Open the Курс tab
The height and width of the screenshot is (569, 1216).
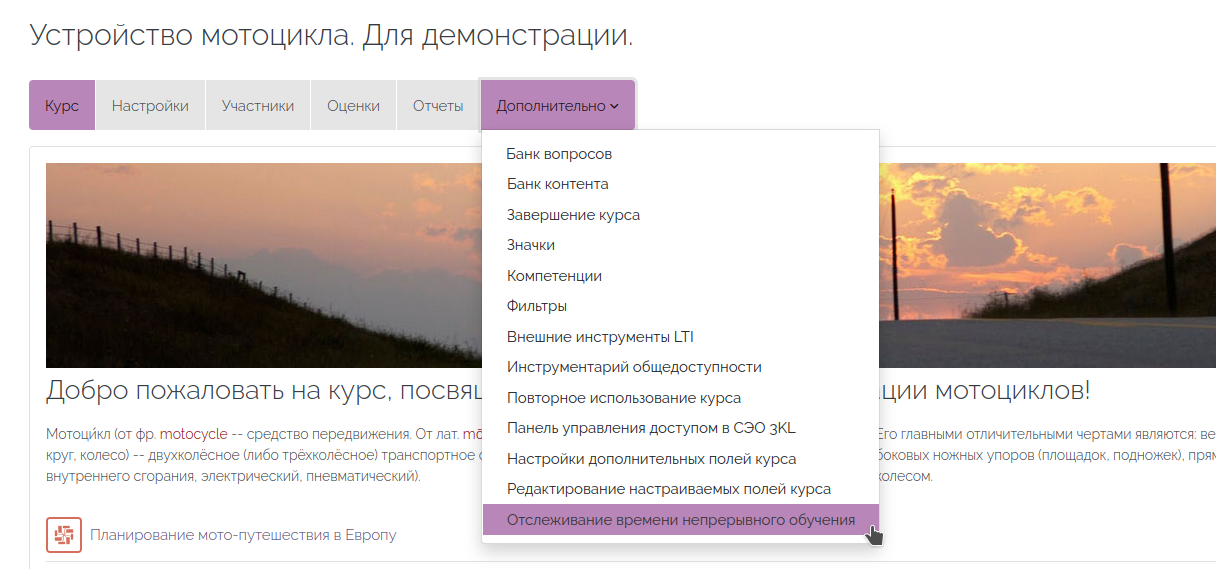click(x=62, y=106)
